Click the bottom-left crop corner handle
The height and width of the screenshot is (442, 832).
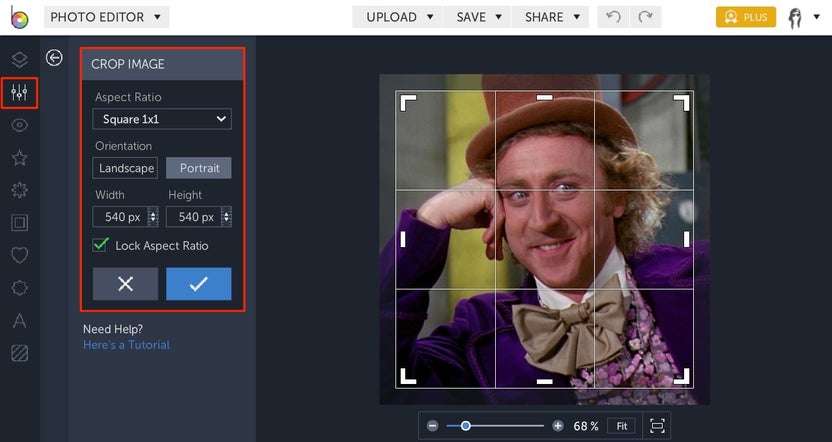pyautogui.click(x=408, y=376)
